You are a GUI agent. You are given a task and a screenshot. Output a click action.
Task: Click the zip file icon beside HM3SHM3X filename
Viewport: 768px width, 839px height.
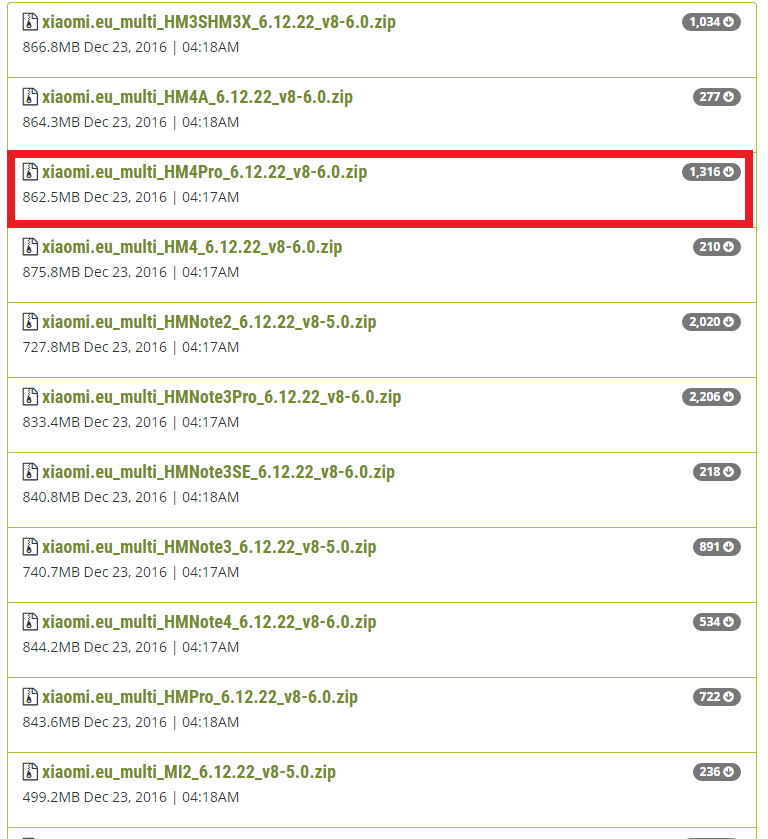pyautogui.click(x=30, y=22)
